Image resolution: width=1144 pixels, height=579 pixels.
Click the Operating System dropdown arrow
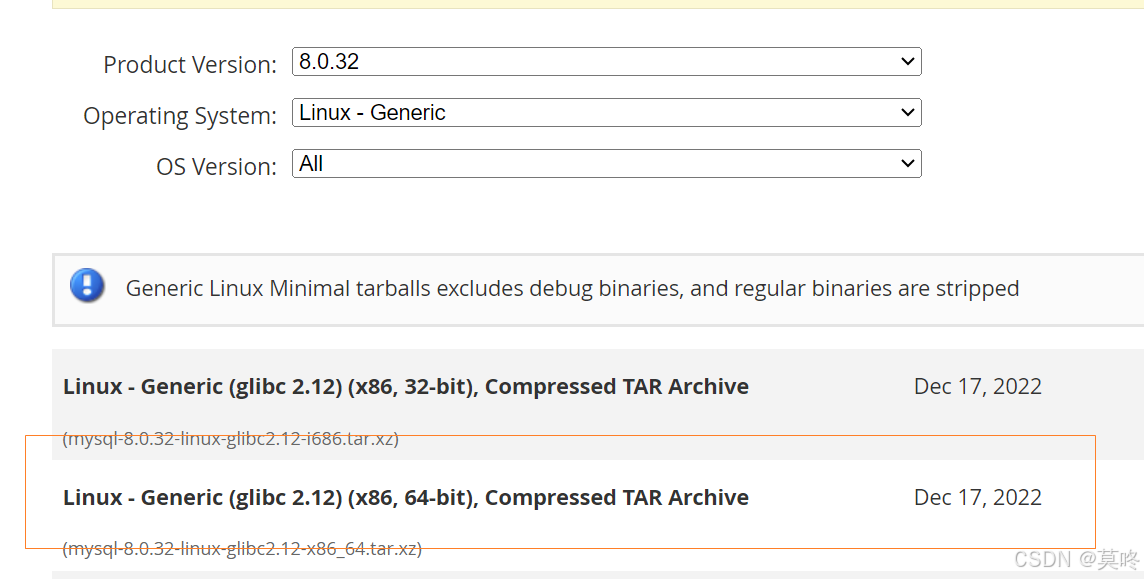pyautogui.click(x=907, y=113)
